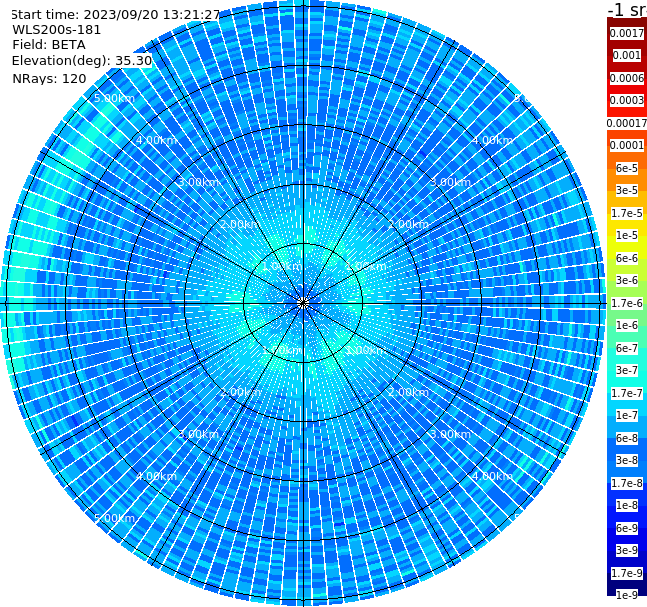Select the 0.0001 colorbar label

click(627, 145)
